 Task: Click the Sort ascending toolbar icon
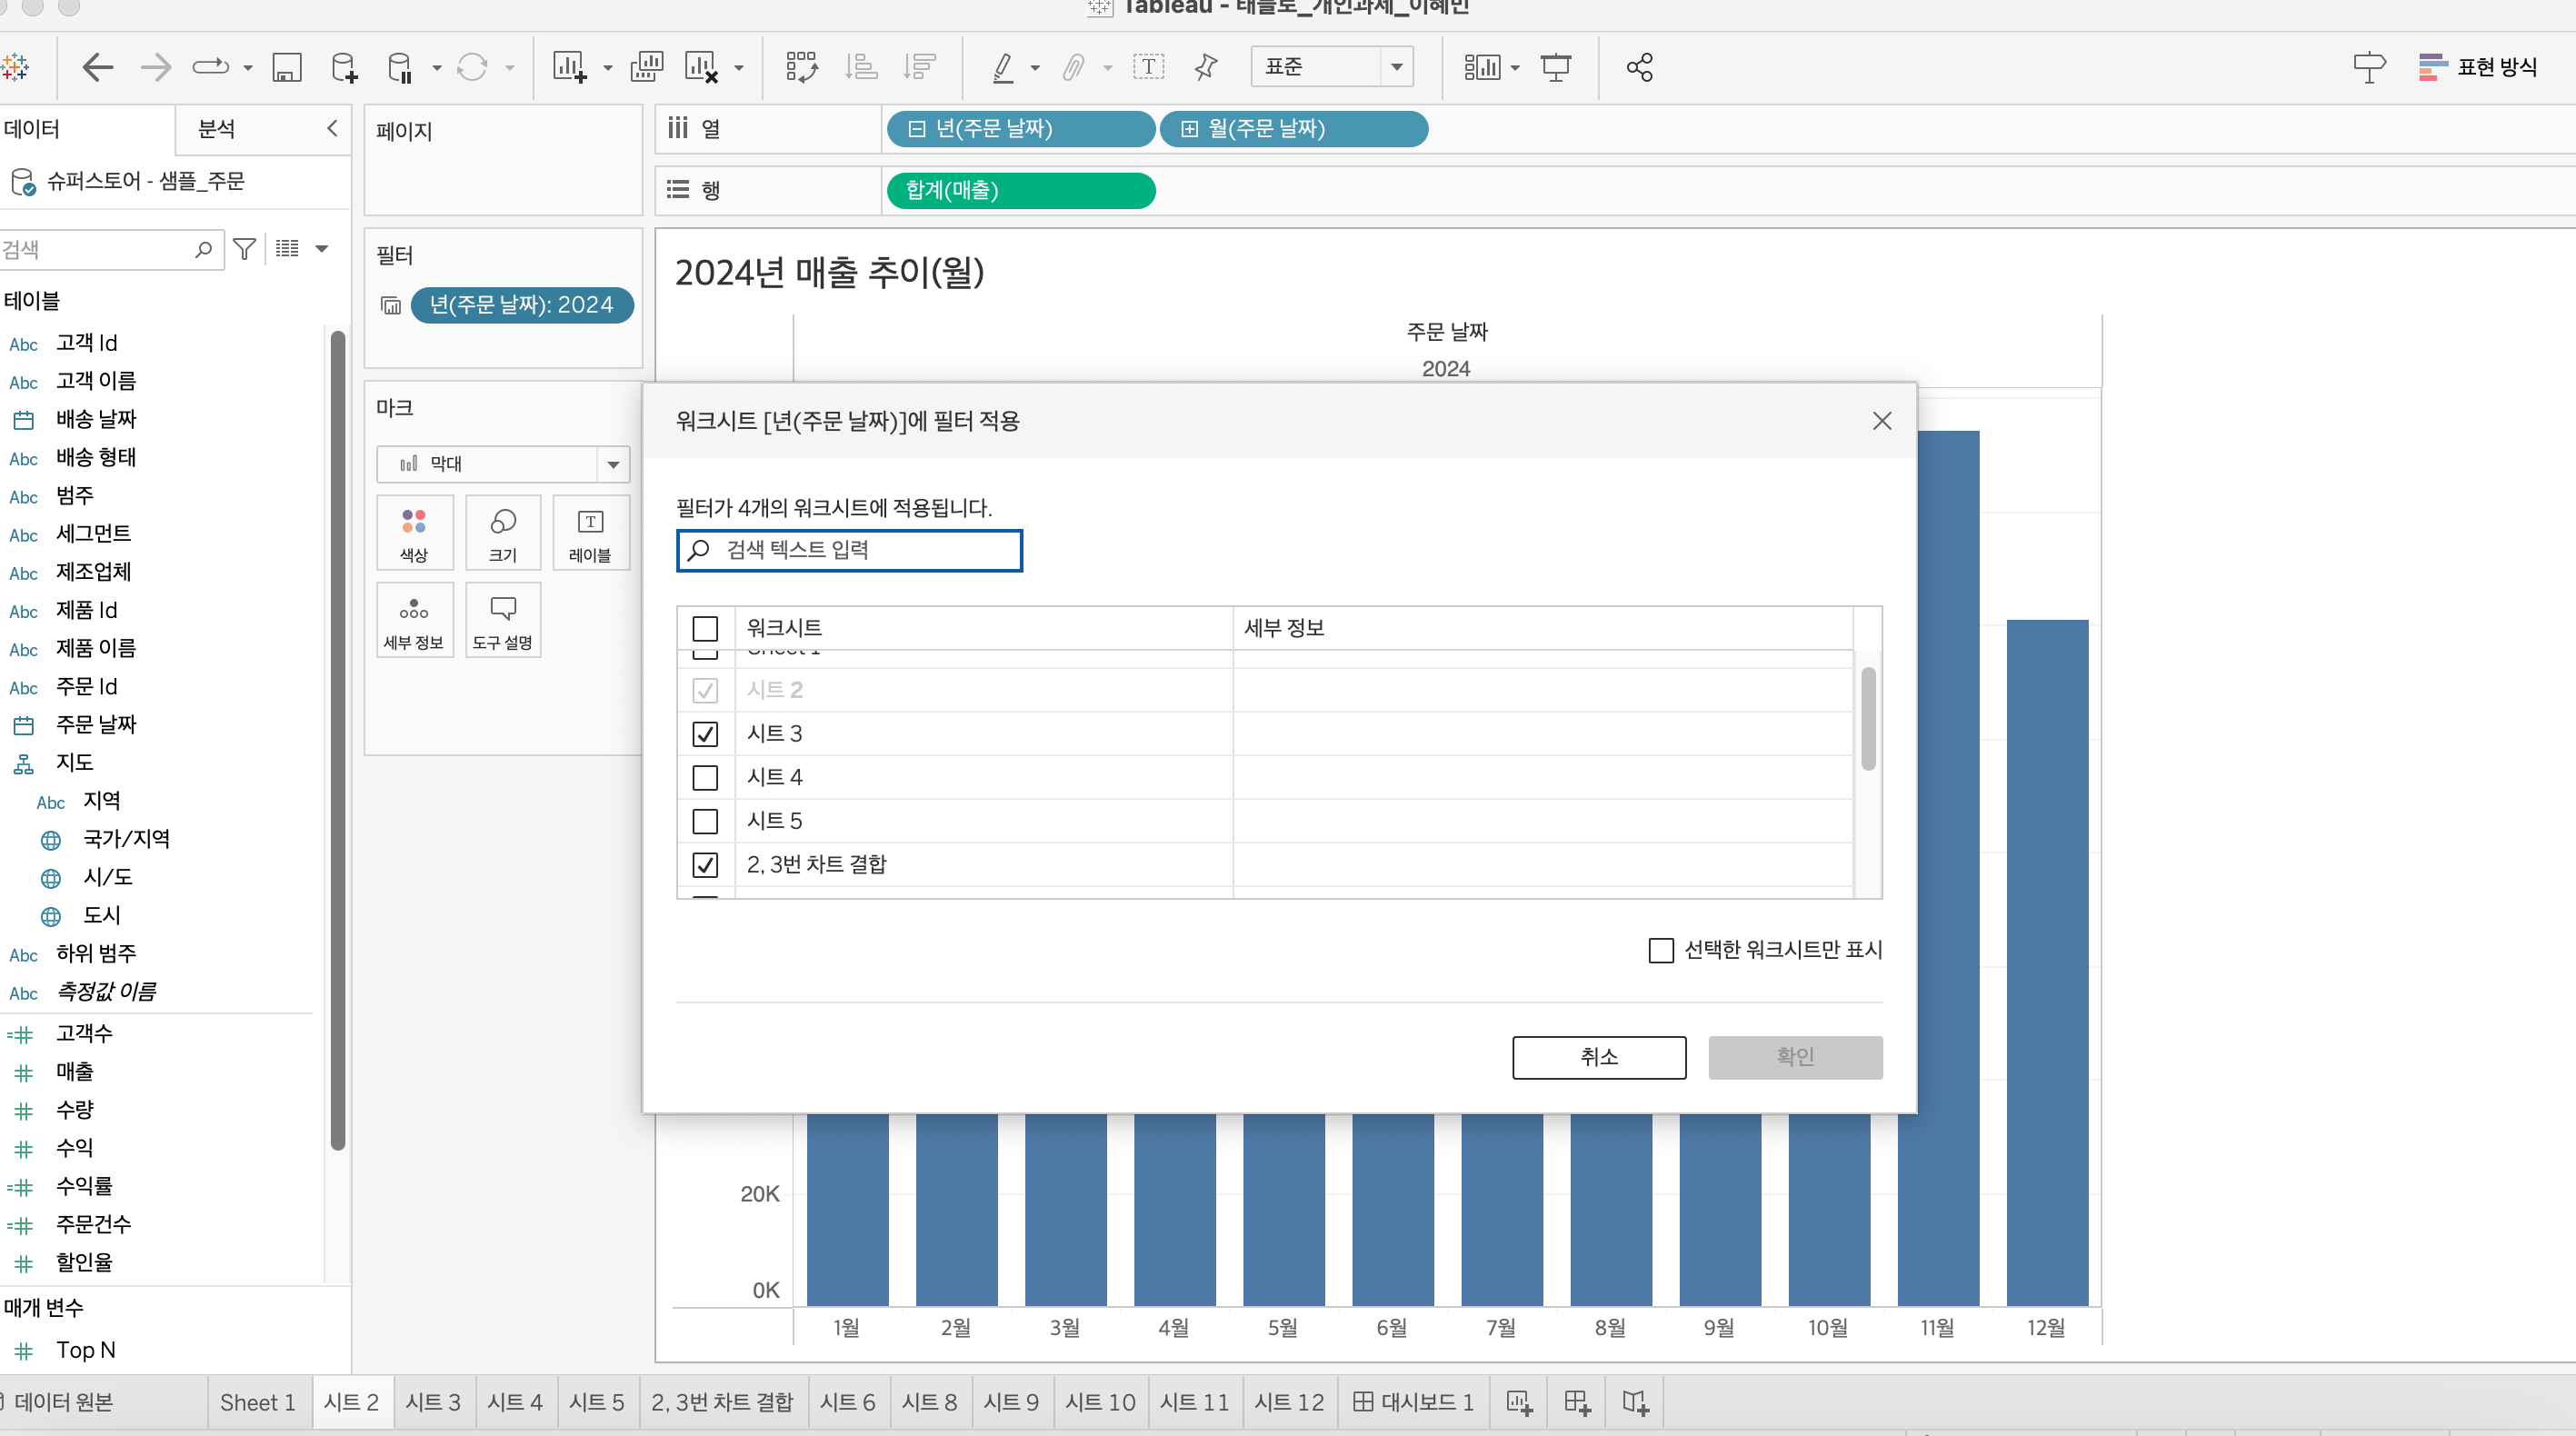(x=860, y=68)
